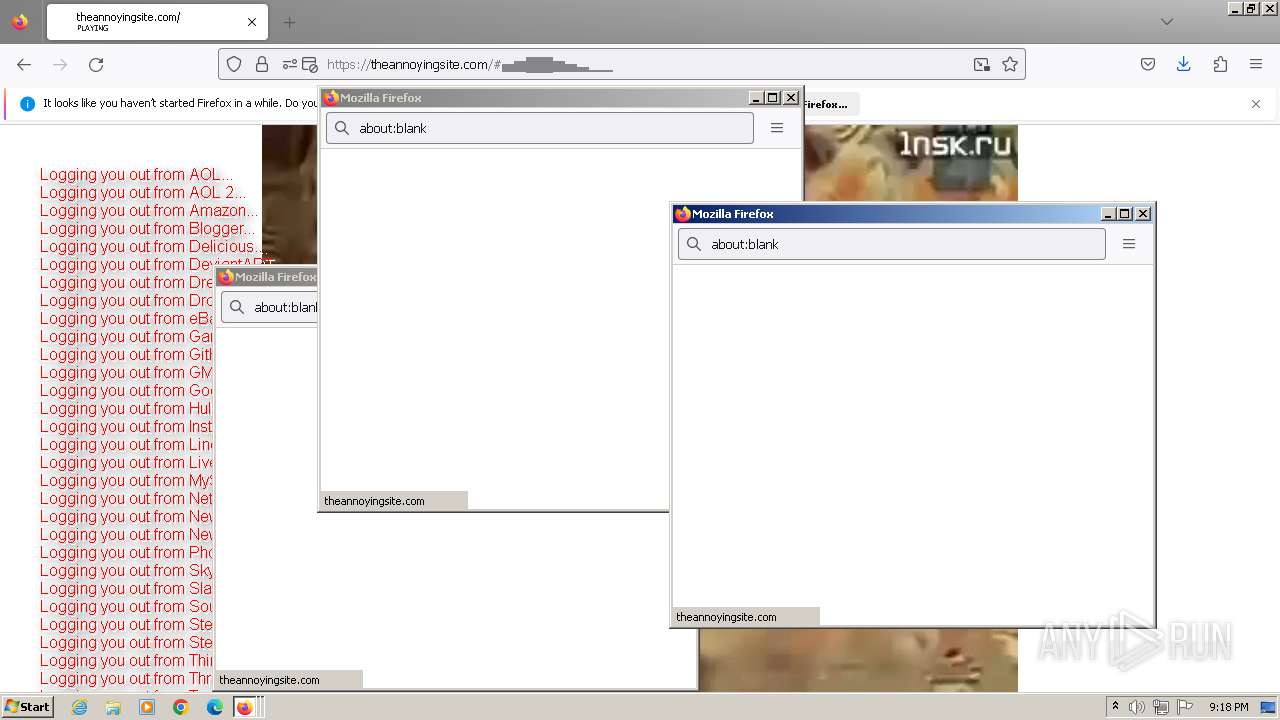This screenshot has width=1280, height=720.
Task: Open media player from taskbar
Action: tap(147, 707)
